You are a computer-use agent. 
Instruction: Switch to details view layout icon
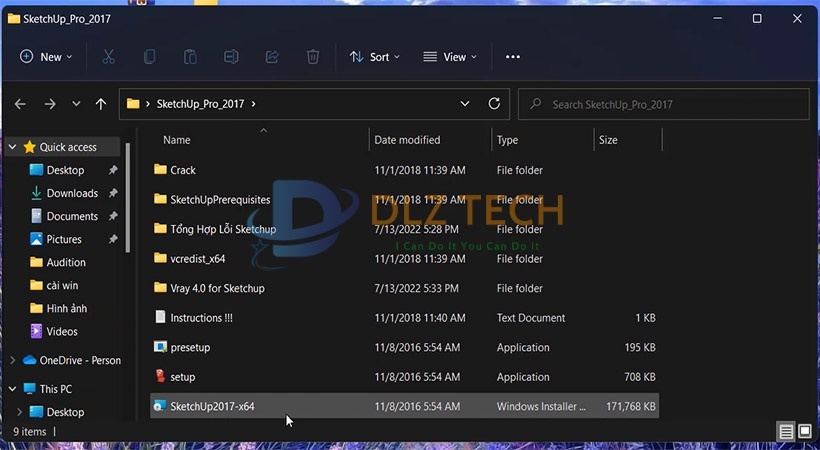click(786, 432)
